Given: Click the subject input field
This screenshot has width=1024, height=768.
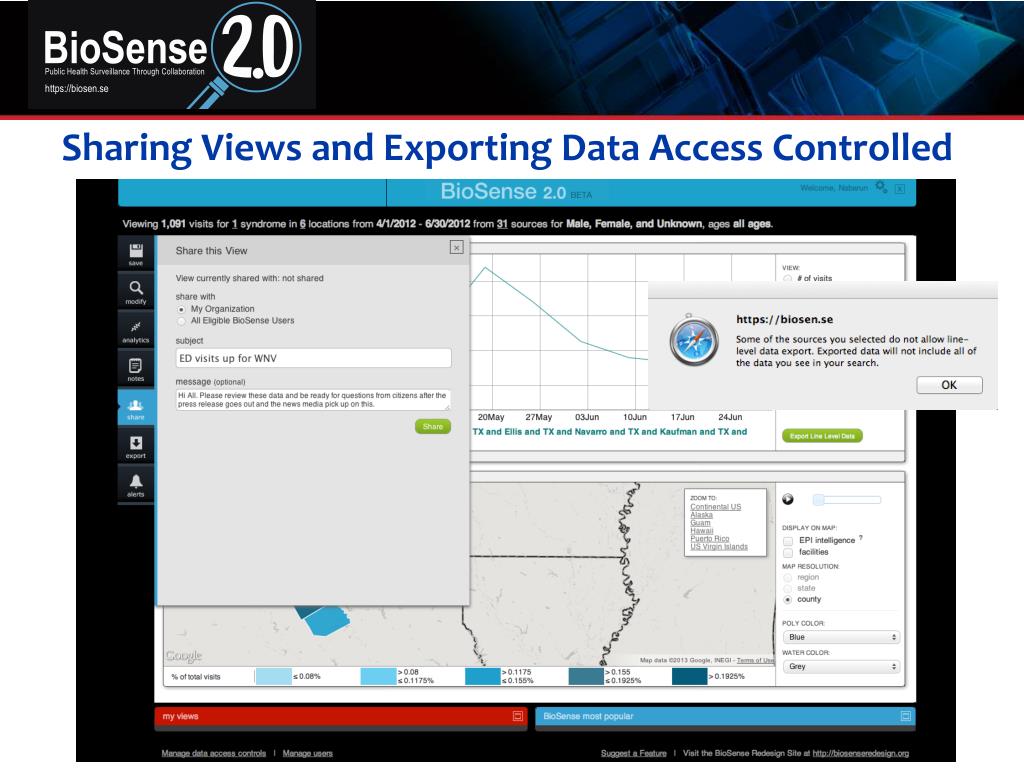Looking at the screenshot, I should click(x=313, y=358).
